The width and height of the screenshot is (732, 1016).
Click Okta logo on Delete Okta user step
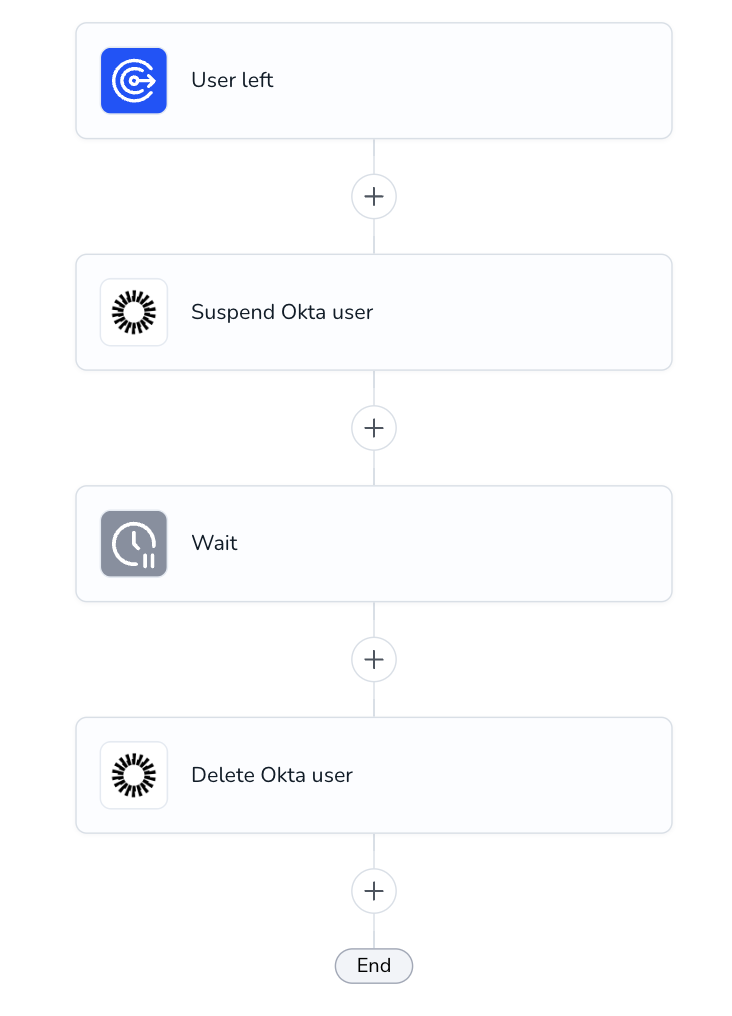[133, 775]
